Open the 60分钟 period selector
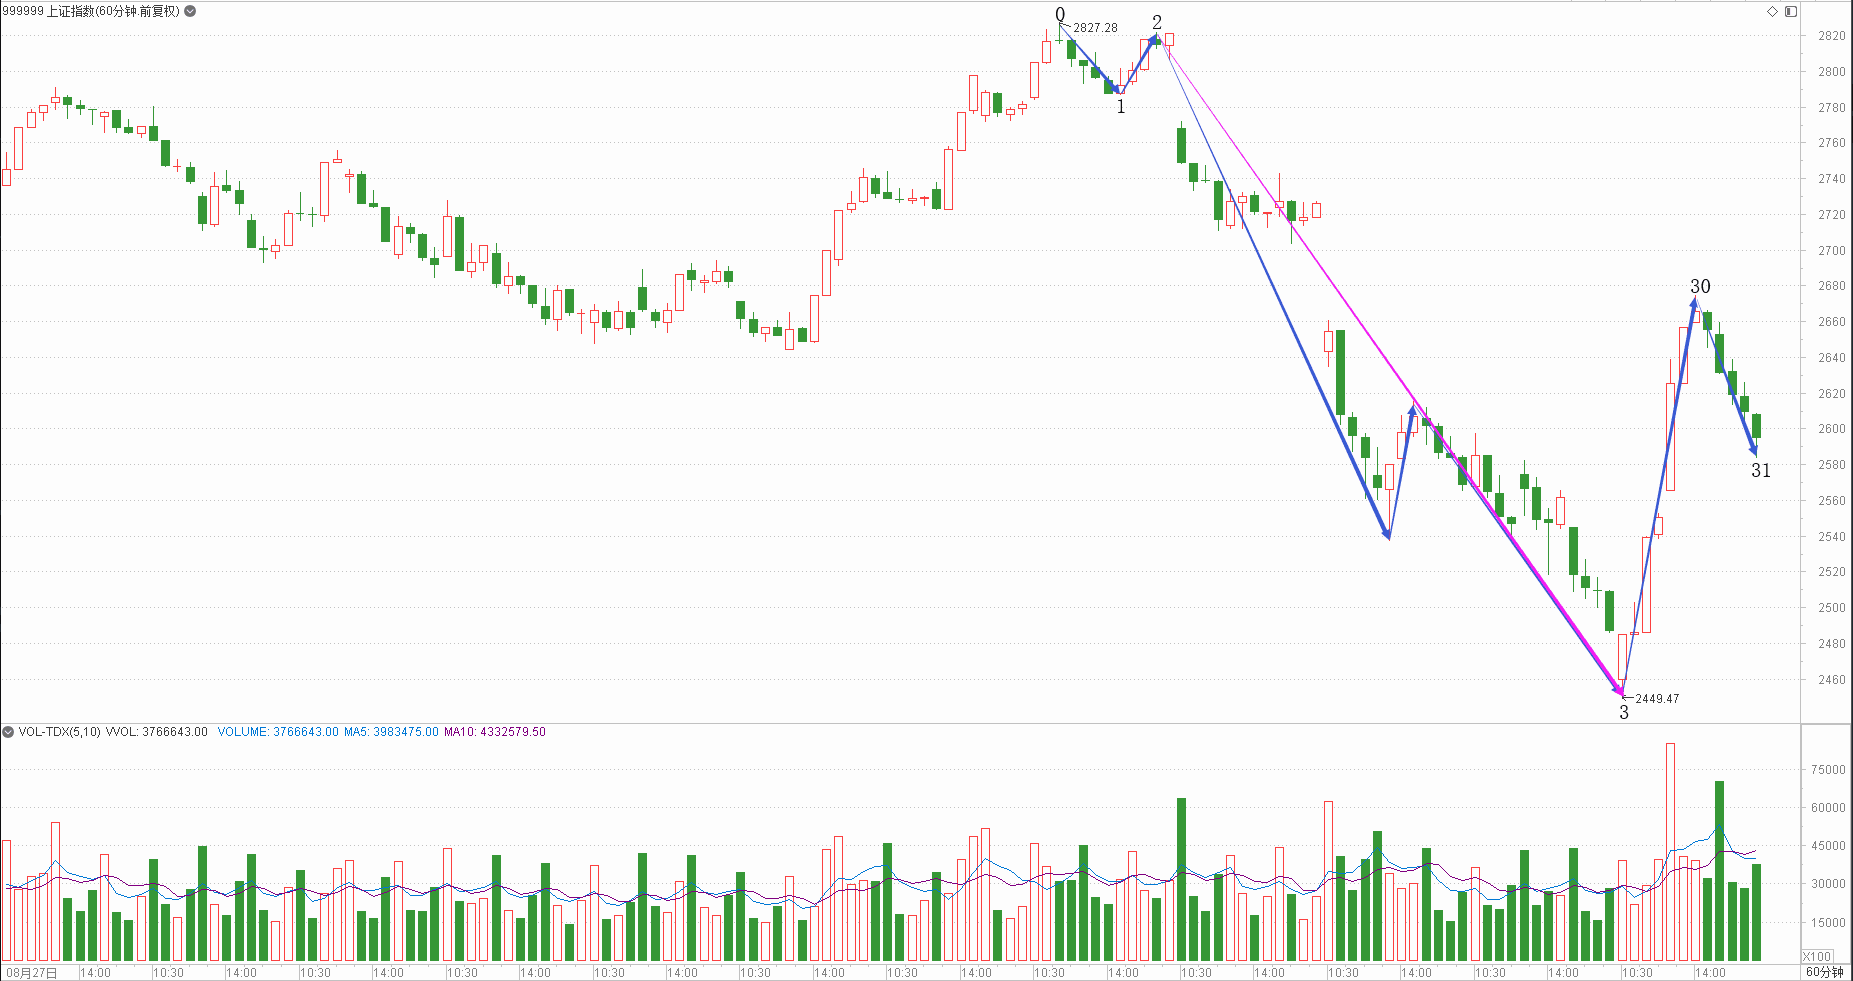The width and height of the screenshot is (1853, 981). point(1824,972)
